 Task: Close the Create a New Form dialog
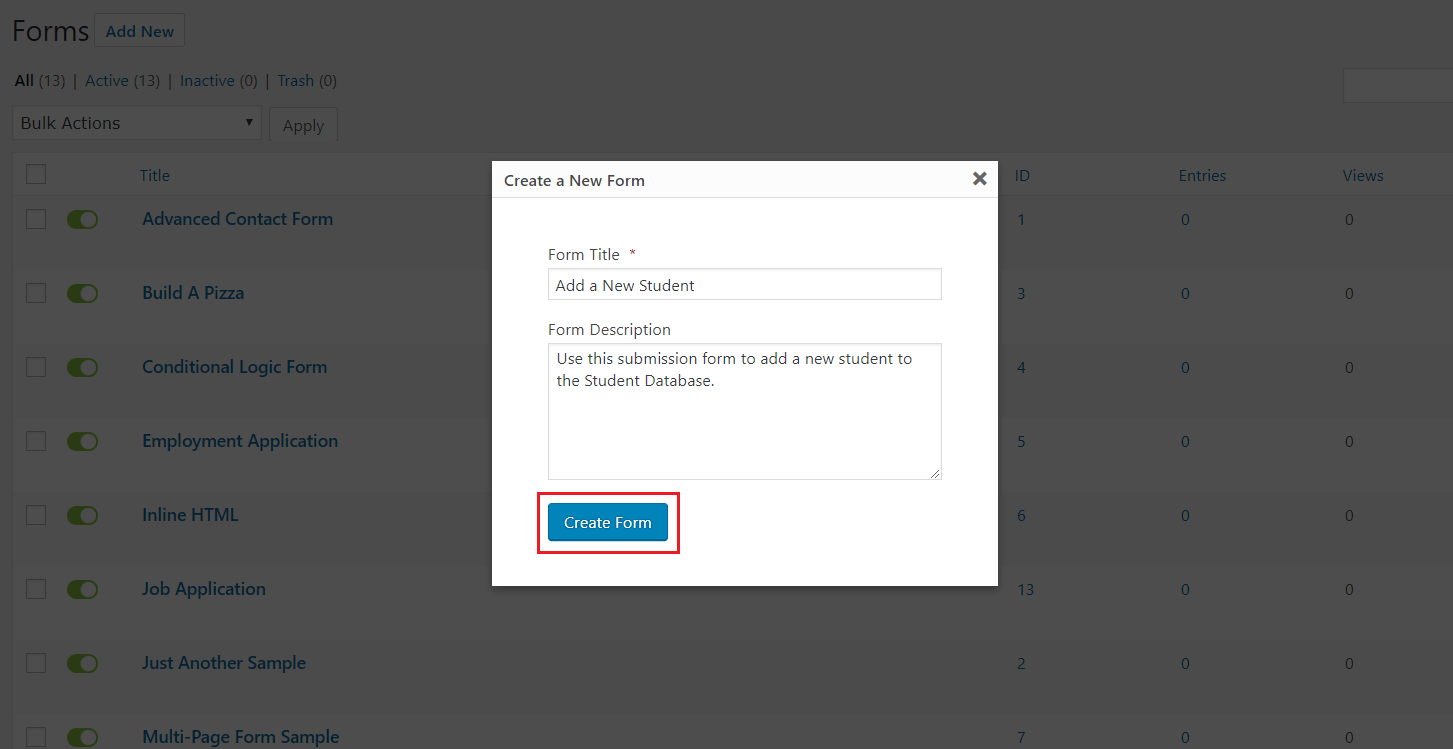(979, 179)
